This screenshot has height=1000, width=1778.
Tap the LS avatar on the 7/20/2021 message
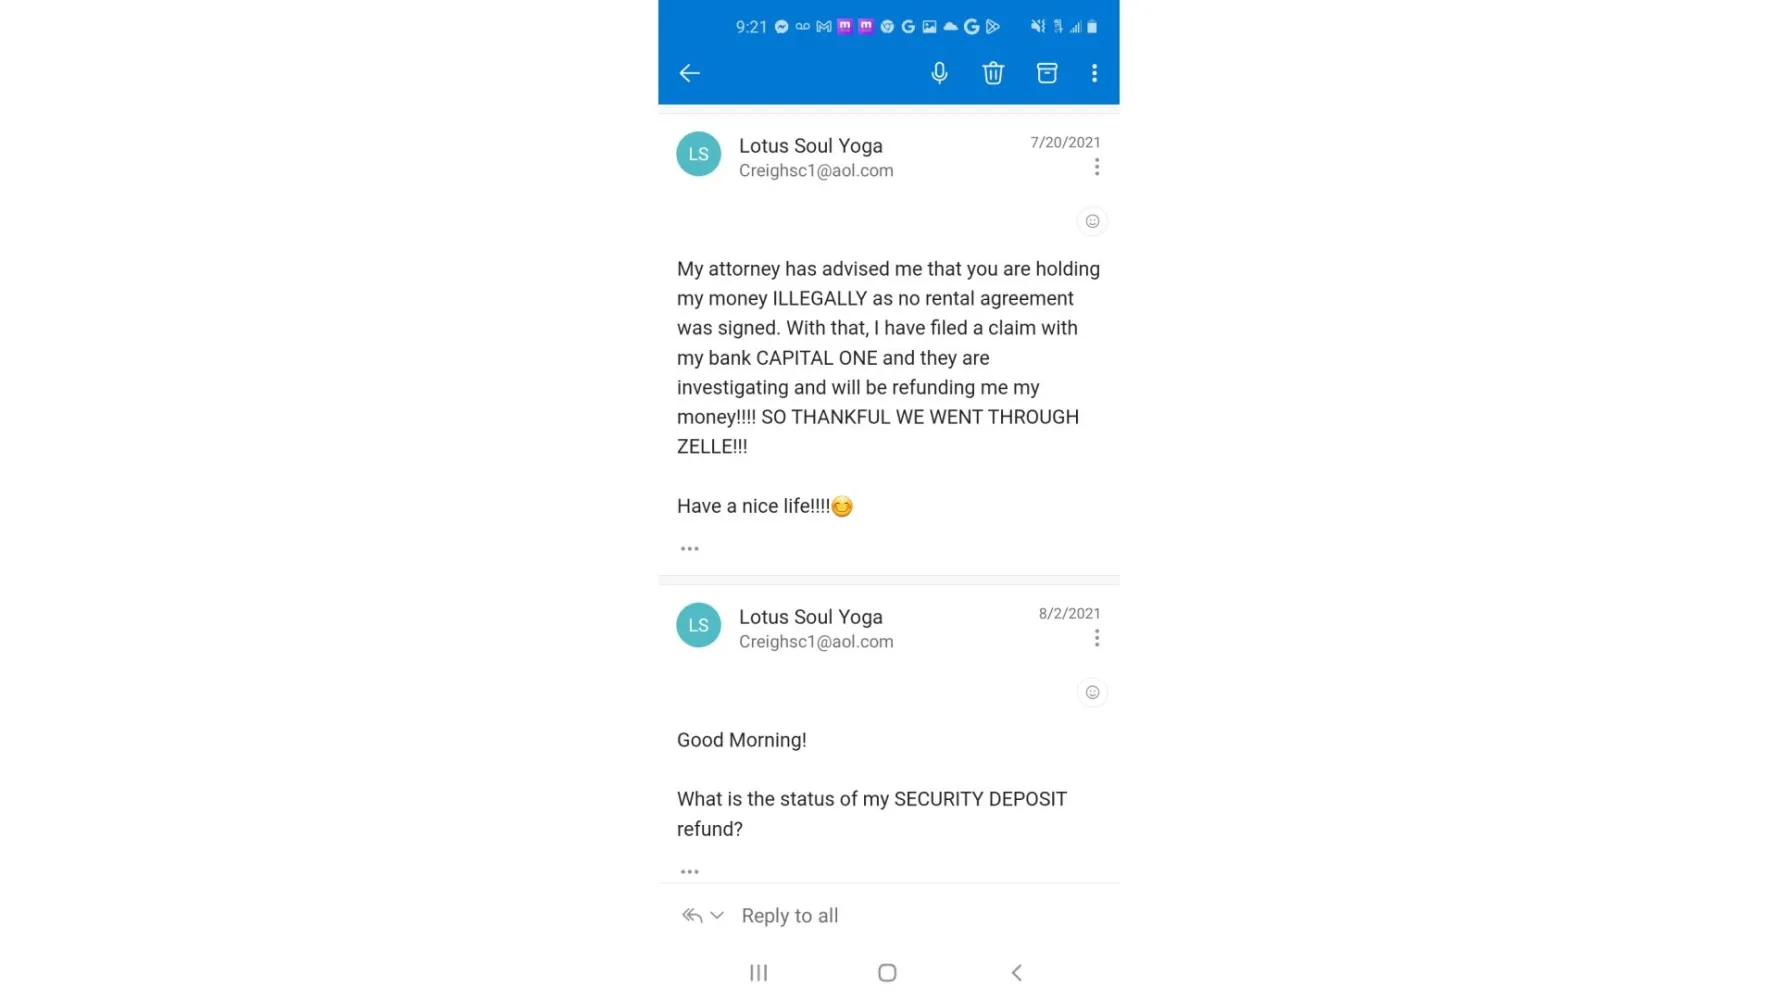(698, 154)
